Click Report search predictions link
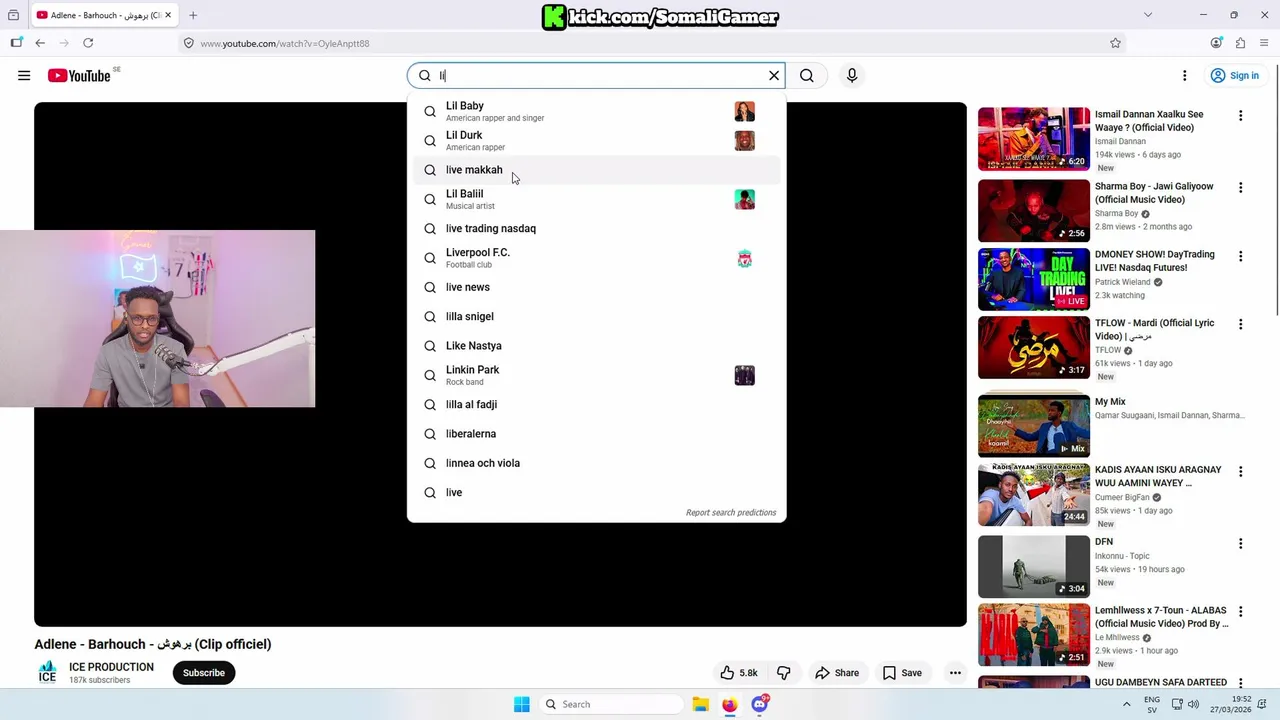 pyautogui.click(x=731, y=512)
